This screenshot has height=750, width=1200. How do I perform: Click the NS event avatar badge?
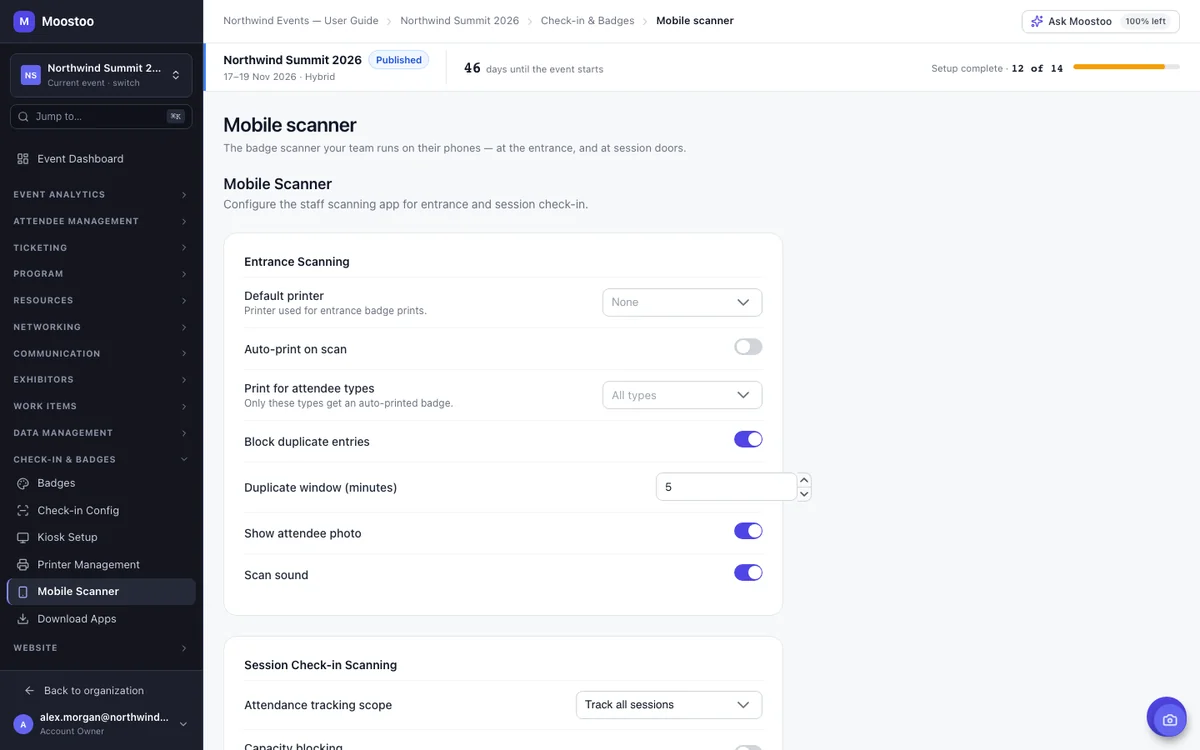pos(31,75)
